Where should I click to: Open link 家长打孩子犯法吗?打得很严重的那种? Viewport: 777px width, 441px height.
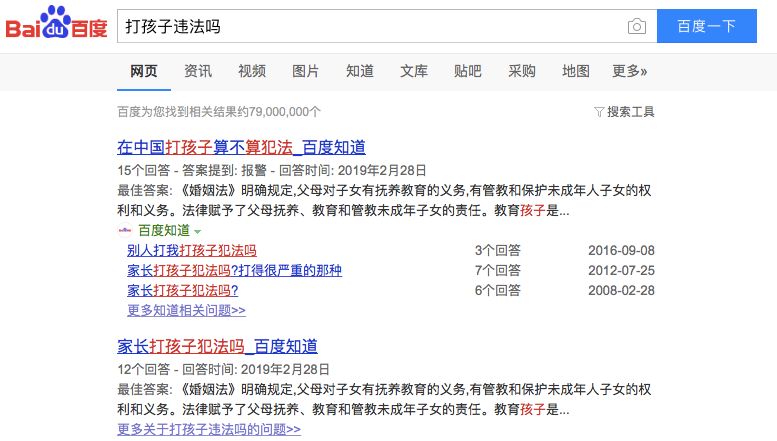(x=235, y=270)
